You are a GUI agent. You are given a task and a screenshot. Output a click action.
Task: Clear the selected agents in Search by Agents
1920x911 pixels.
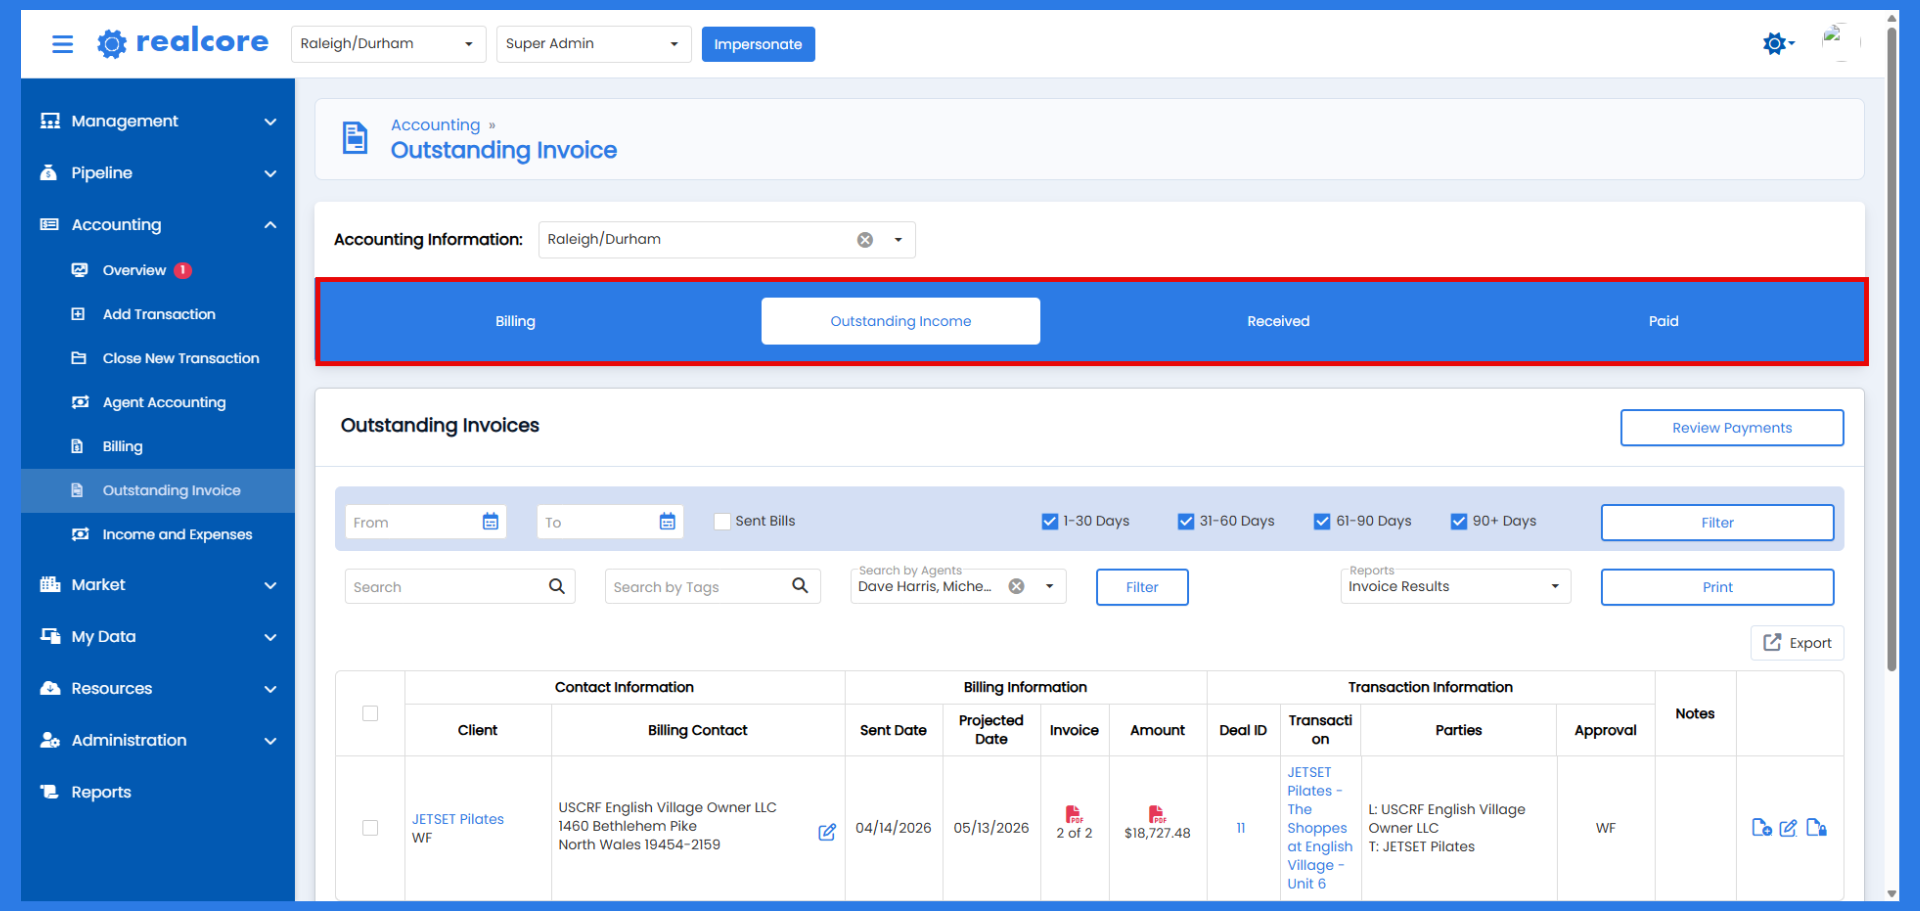1016,586
